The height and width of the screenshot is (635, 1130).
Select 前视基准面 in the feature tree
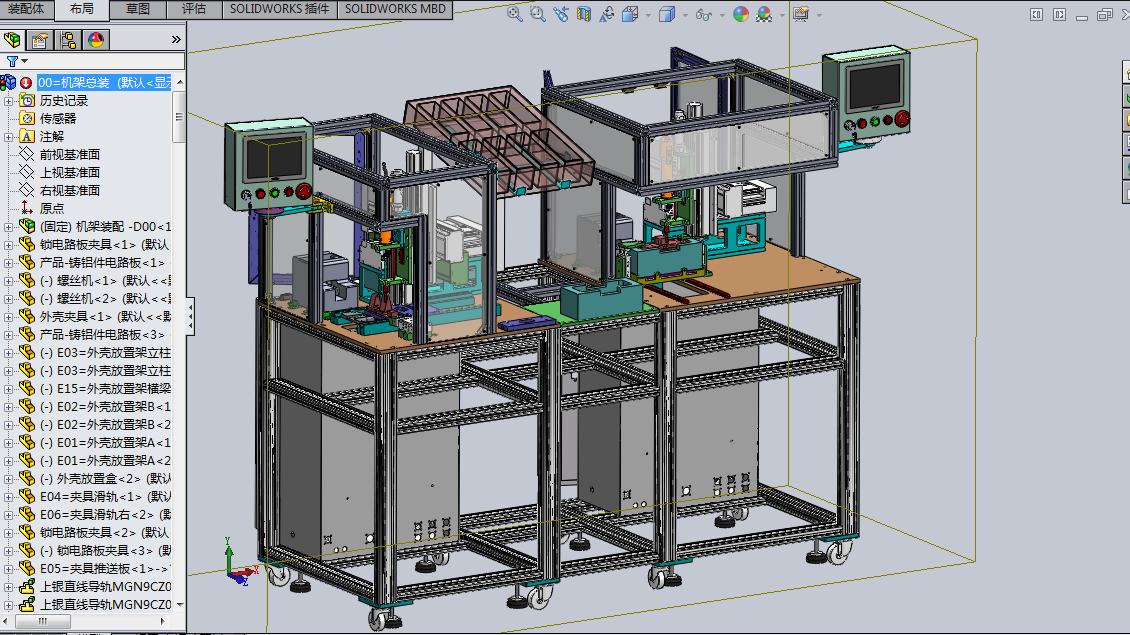coord(69,154)
